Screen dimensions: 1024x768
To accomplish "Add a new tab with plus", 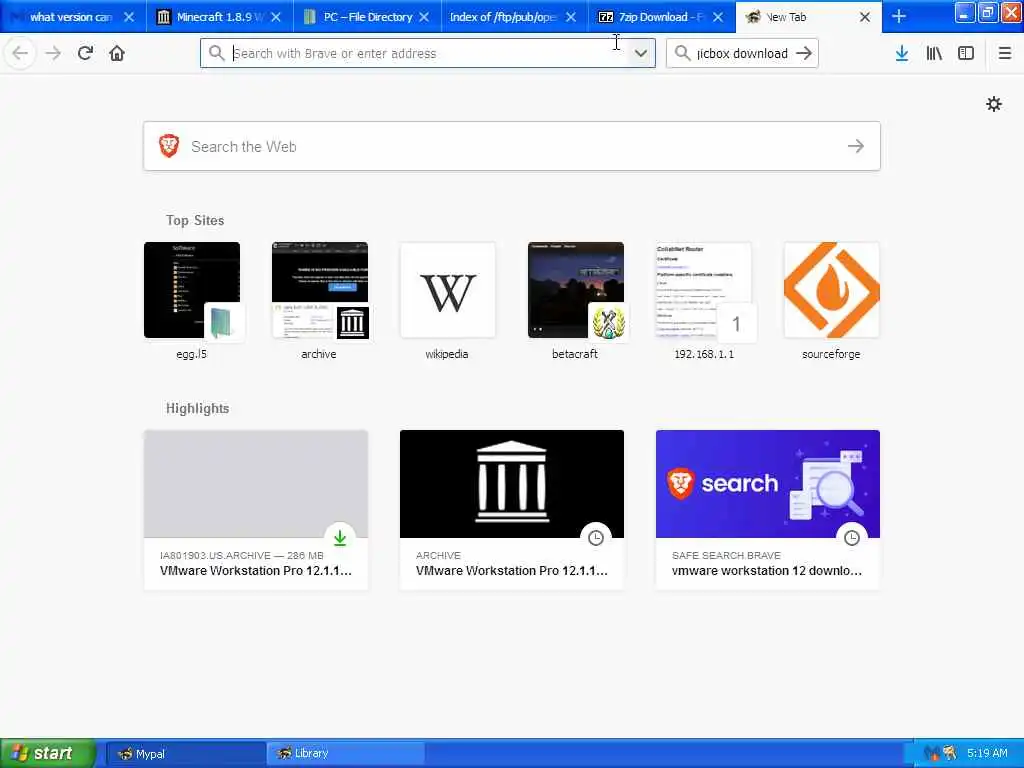I will [x=899, y=16].
